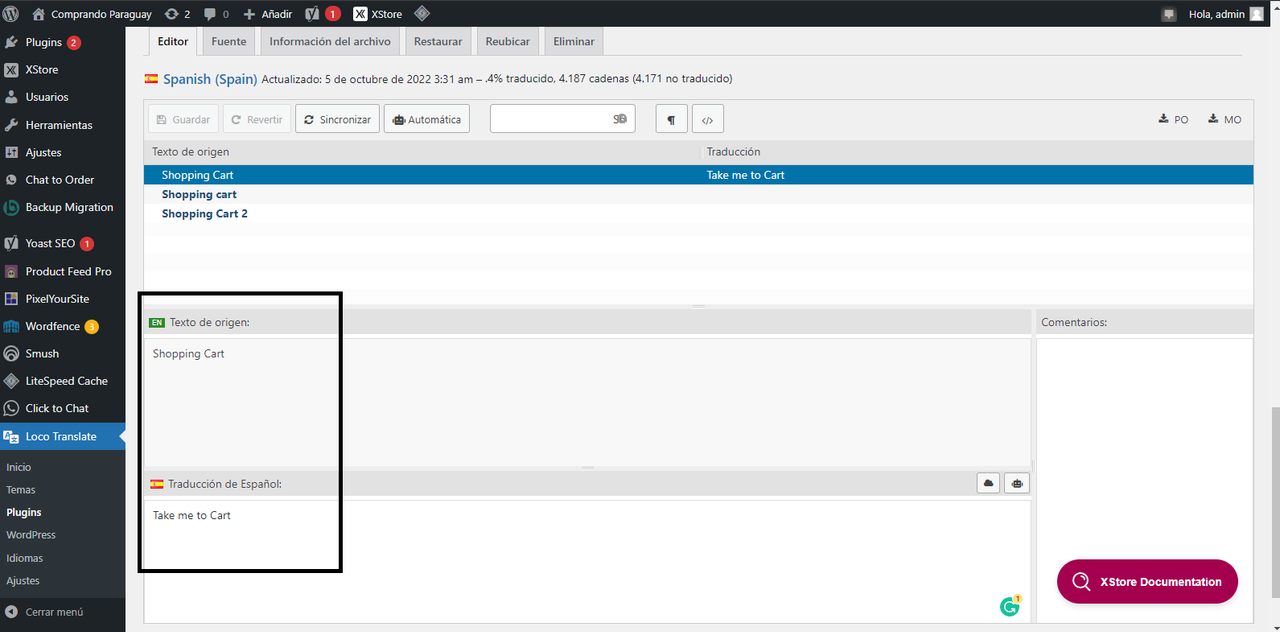Open the admin bar notifications icon
Screen dimensions: 1280x632
coord(1168,14)
